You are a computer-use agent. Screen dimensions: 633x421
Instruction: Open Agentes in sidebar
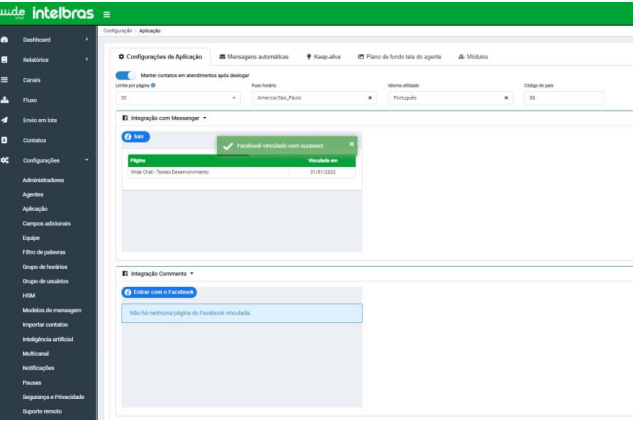tap(33, 195)
